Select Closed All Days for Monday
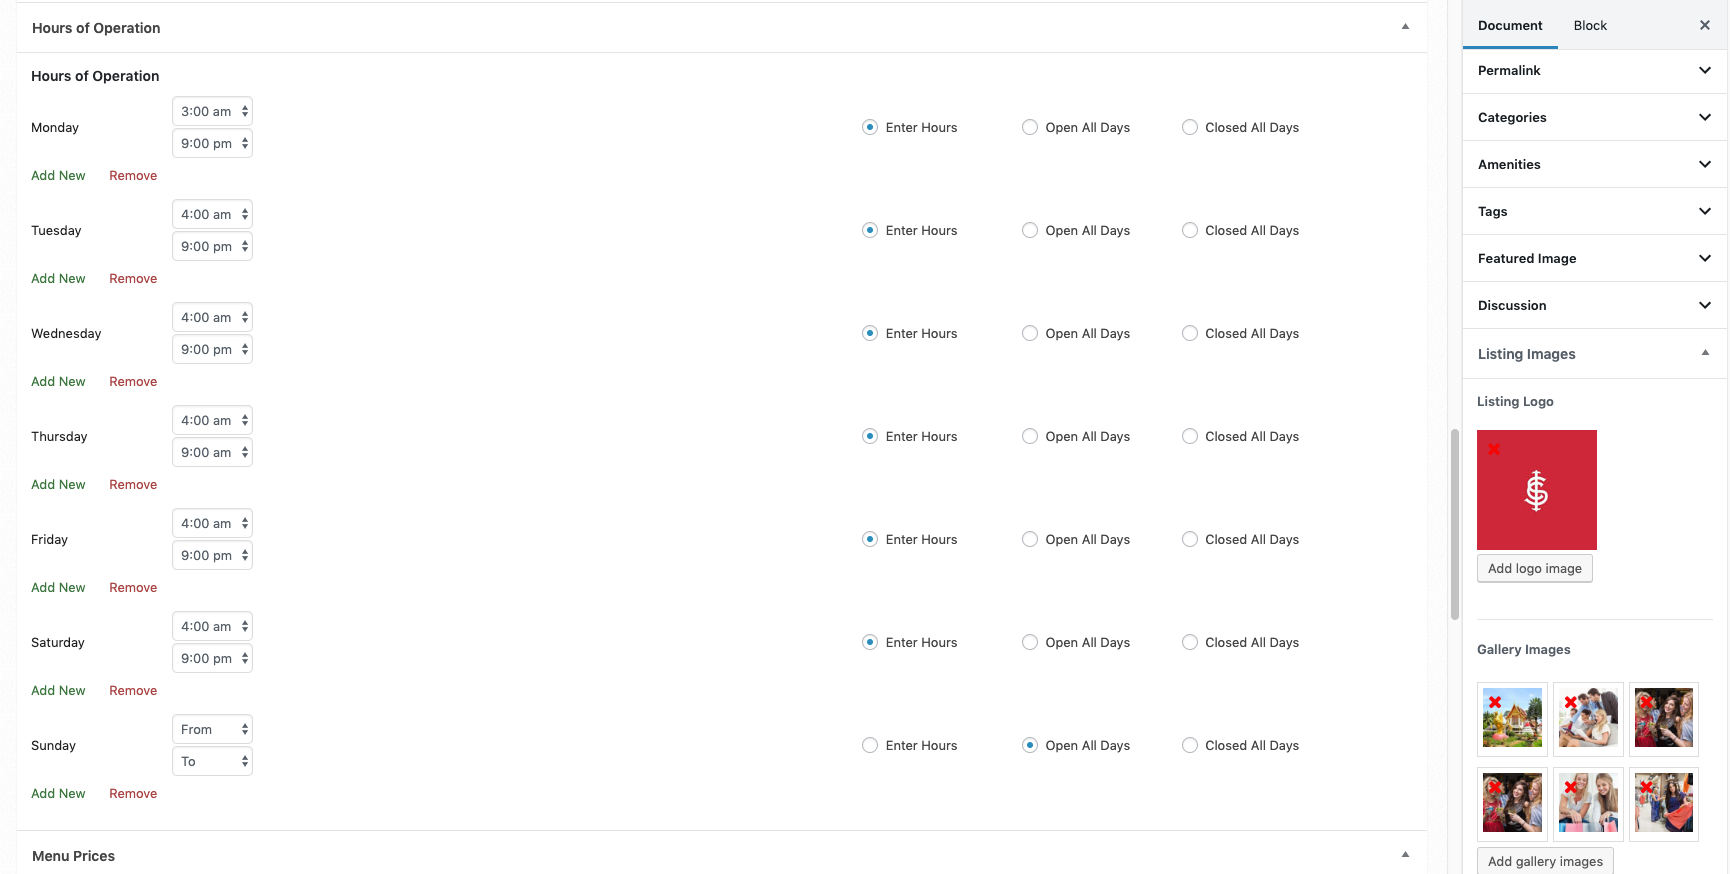The width and height of the screenshot is (1730, 874). coord(1190,127)
